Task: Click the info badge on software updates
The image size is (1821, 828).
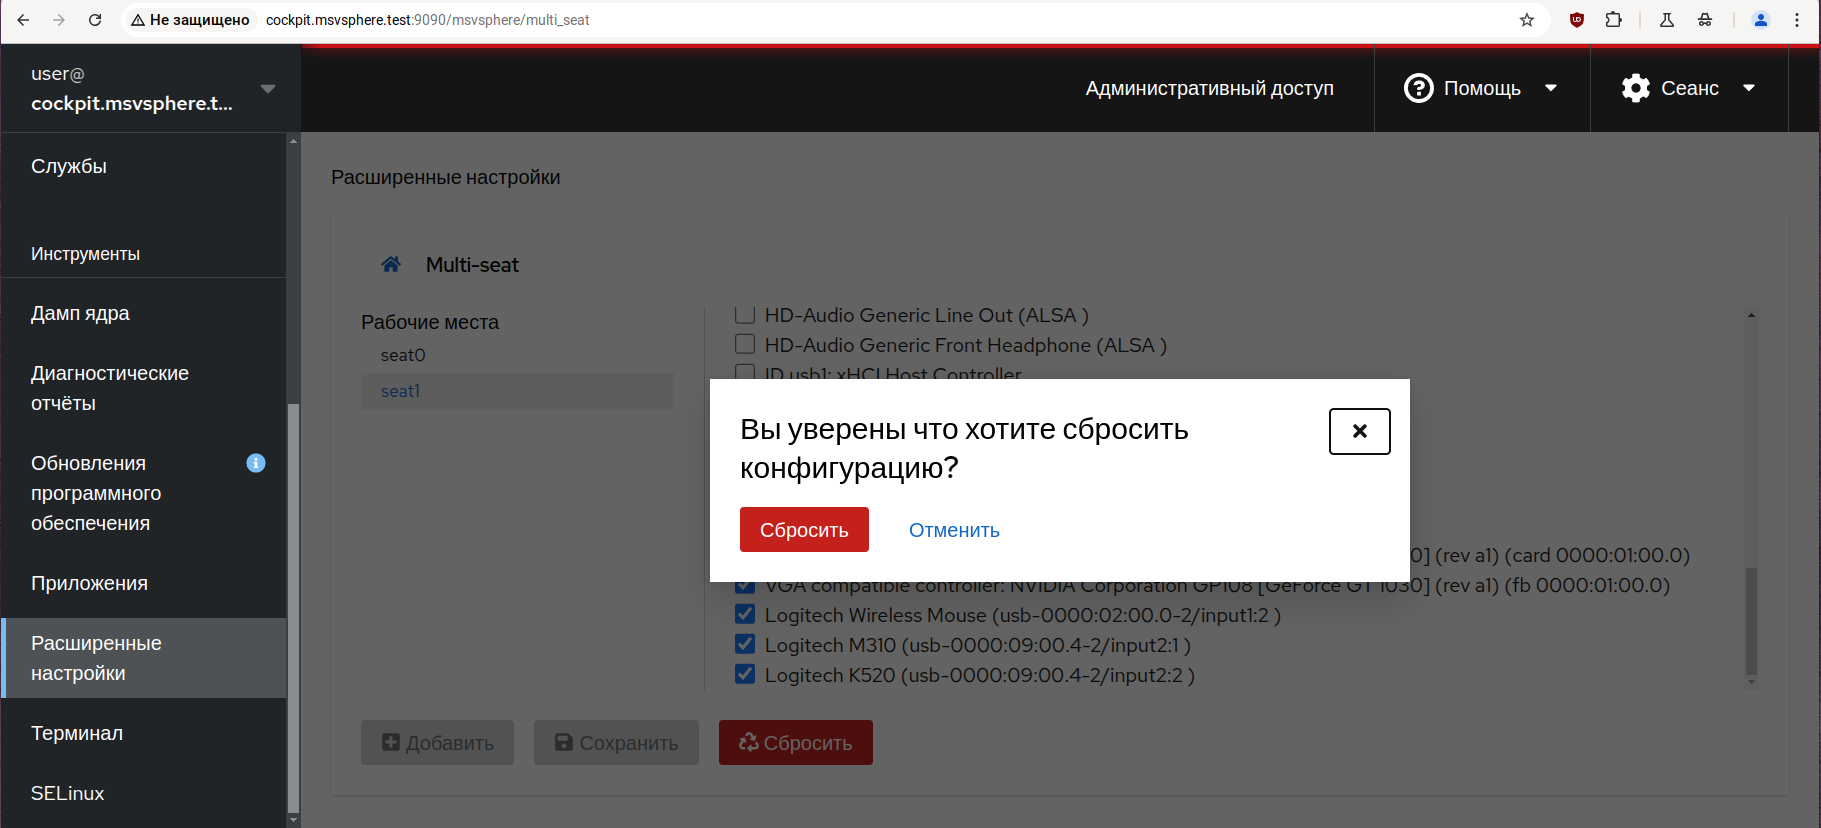Action: (256, 463)
